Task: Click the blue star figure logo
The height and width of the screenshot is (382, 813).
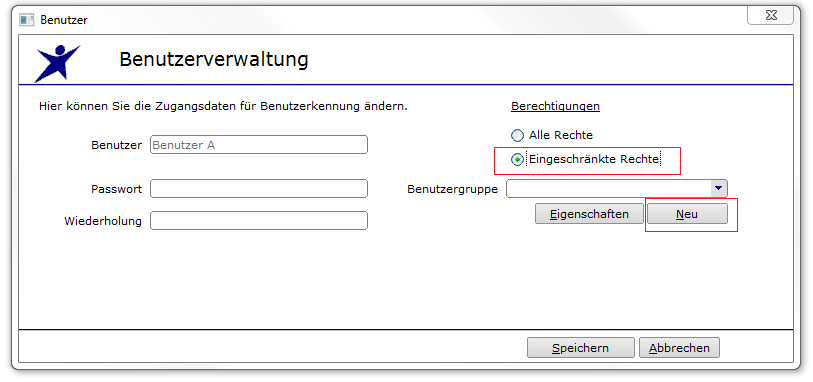Action: pos(57,63)
